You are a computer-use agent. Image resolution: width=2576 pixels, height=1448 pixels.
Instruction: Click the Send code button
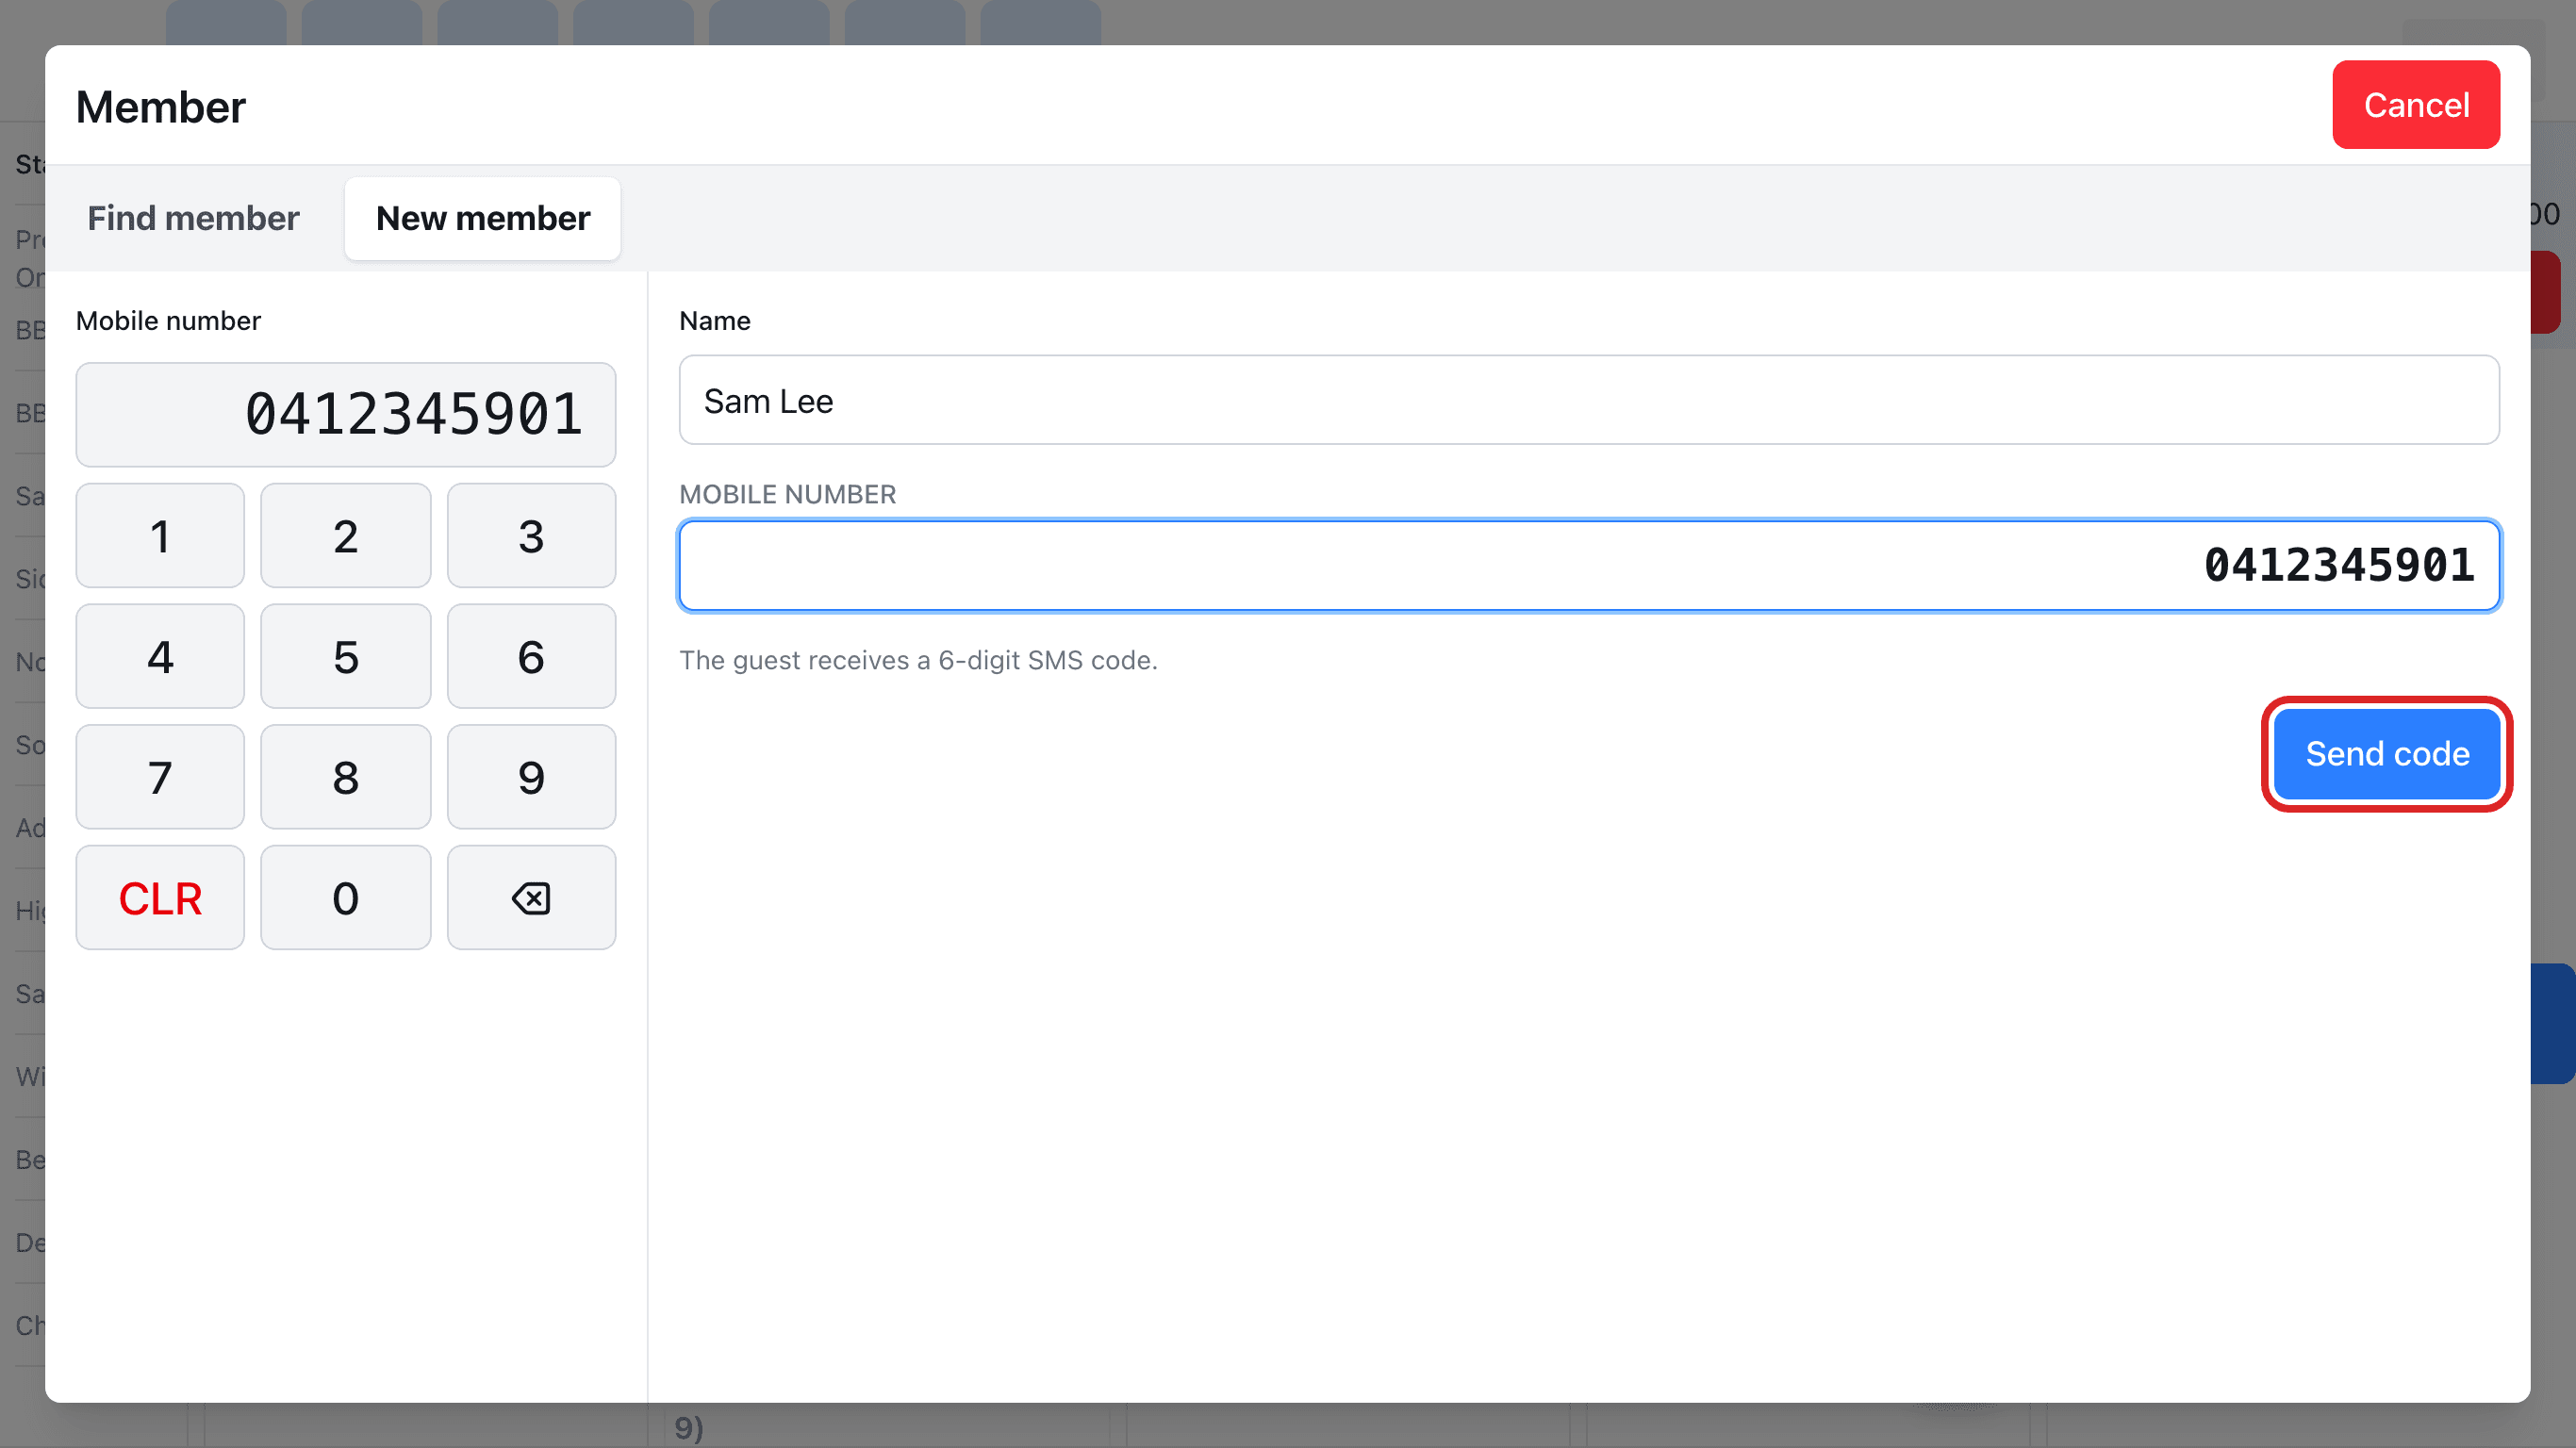(x=2387, y=753)
